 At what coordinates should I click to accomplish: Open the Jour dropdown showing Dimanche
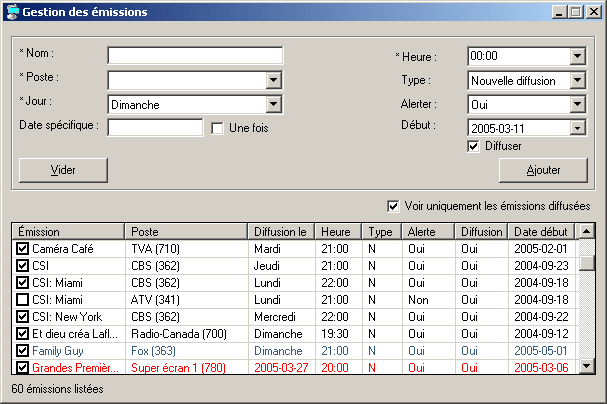pos(273,104)
